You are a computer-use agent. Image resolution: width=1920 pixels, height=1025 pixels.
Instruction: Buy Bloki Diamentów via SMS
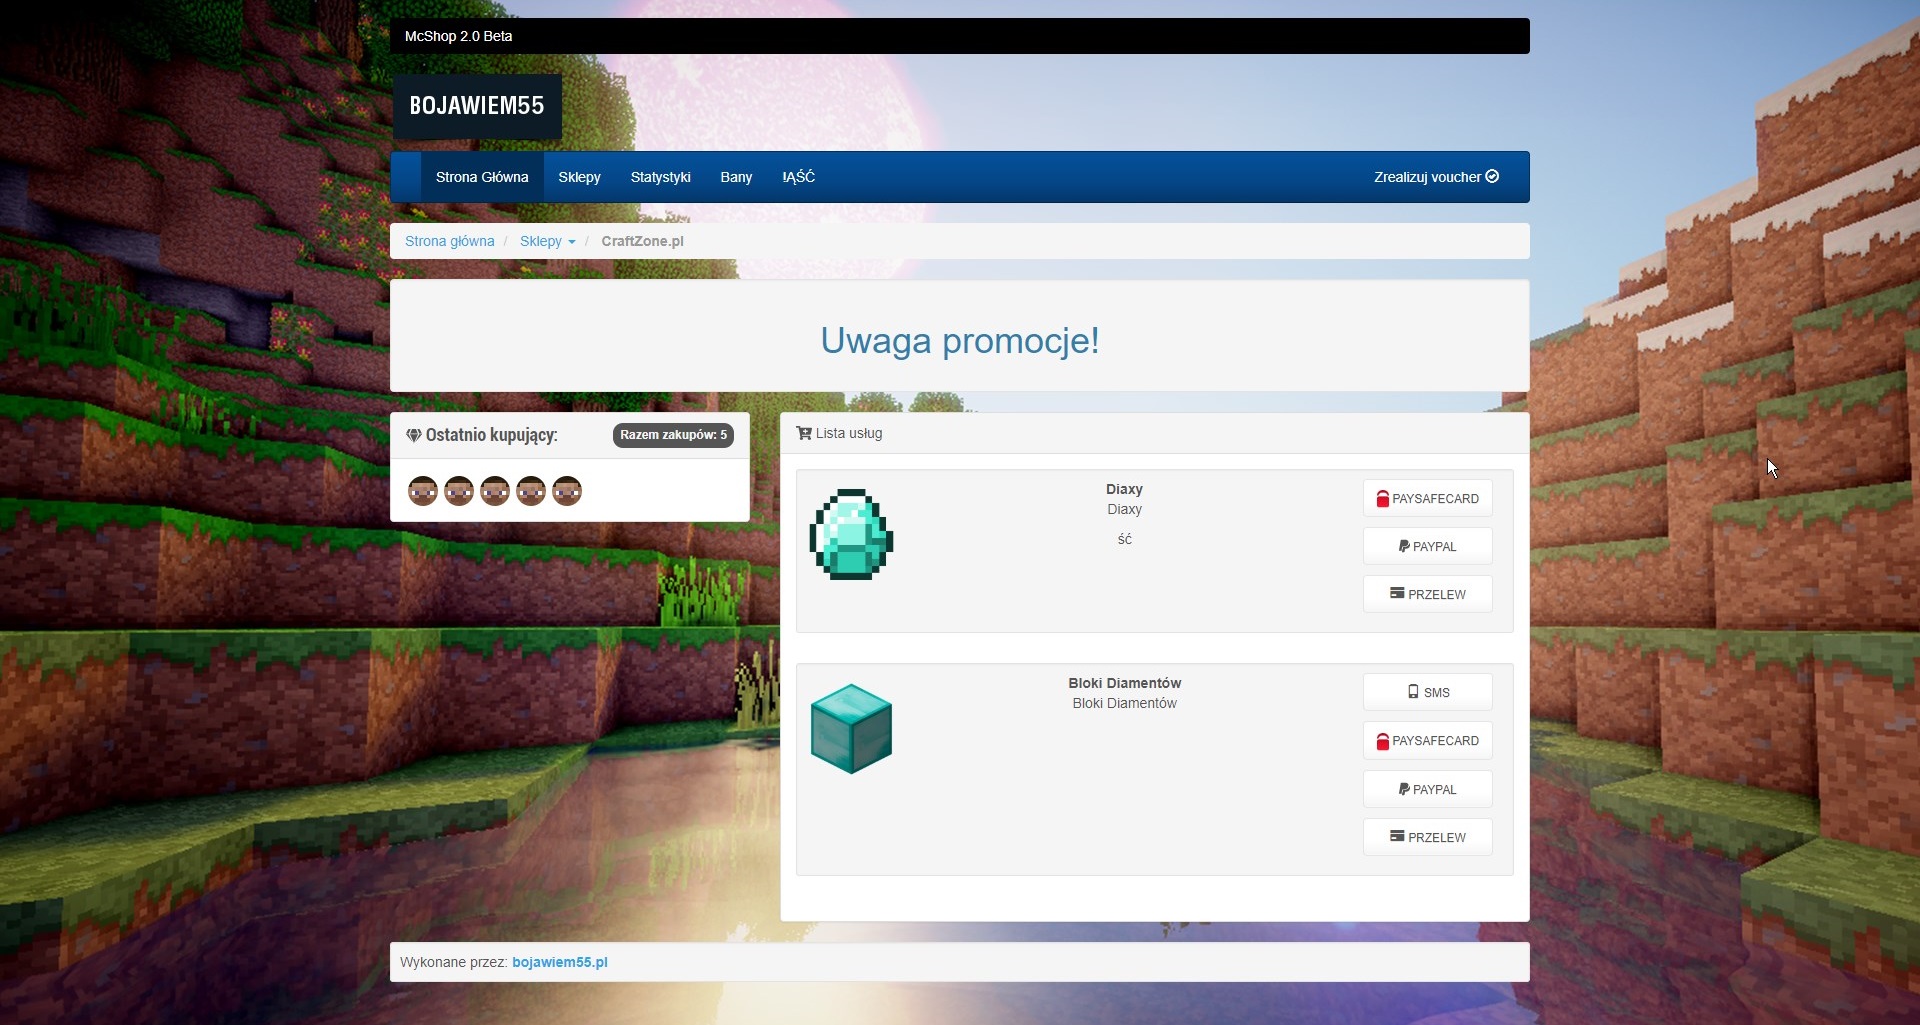(1427, 692)
